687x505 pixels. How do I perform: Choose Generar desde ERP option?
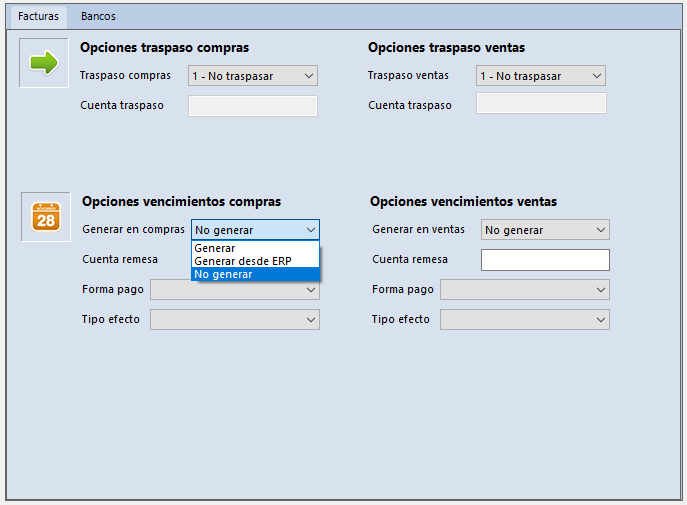point(255,261)
